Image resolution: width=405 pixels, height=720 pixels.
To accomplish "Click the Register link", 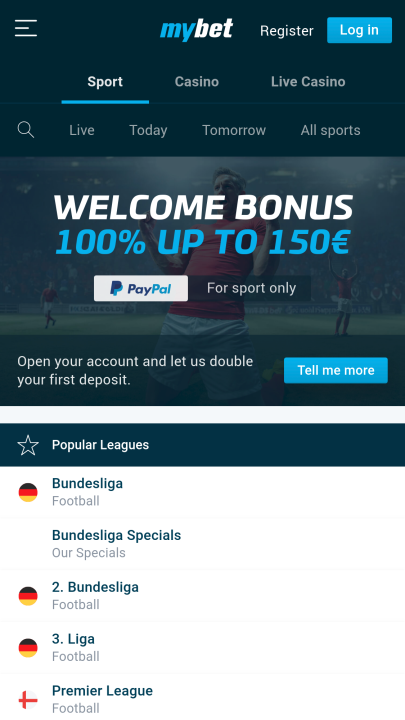I will 287,31.
